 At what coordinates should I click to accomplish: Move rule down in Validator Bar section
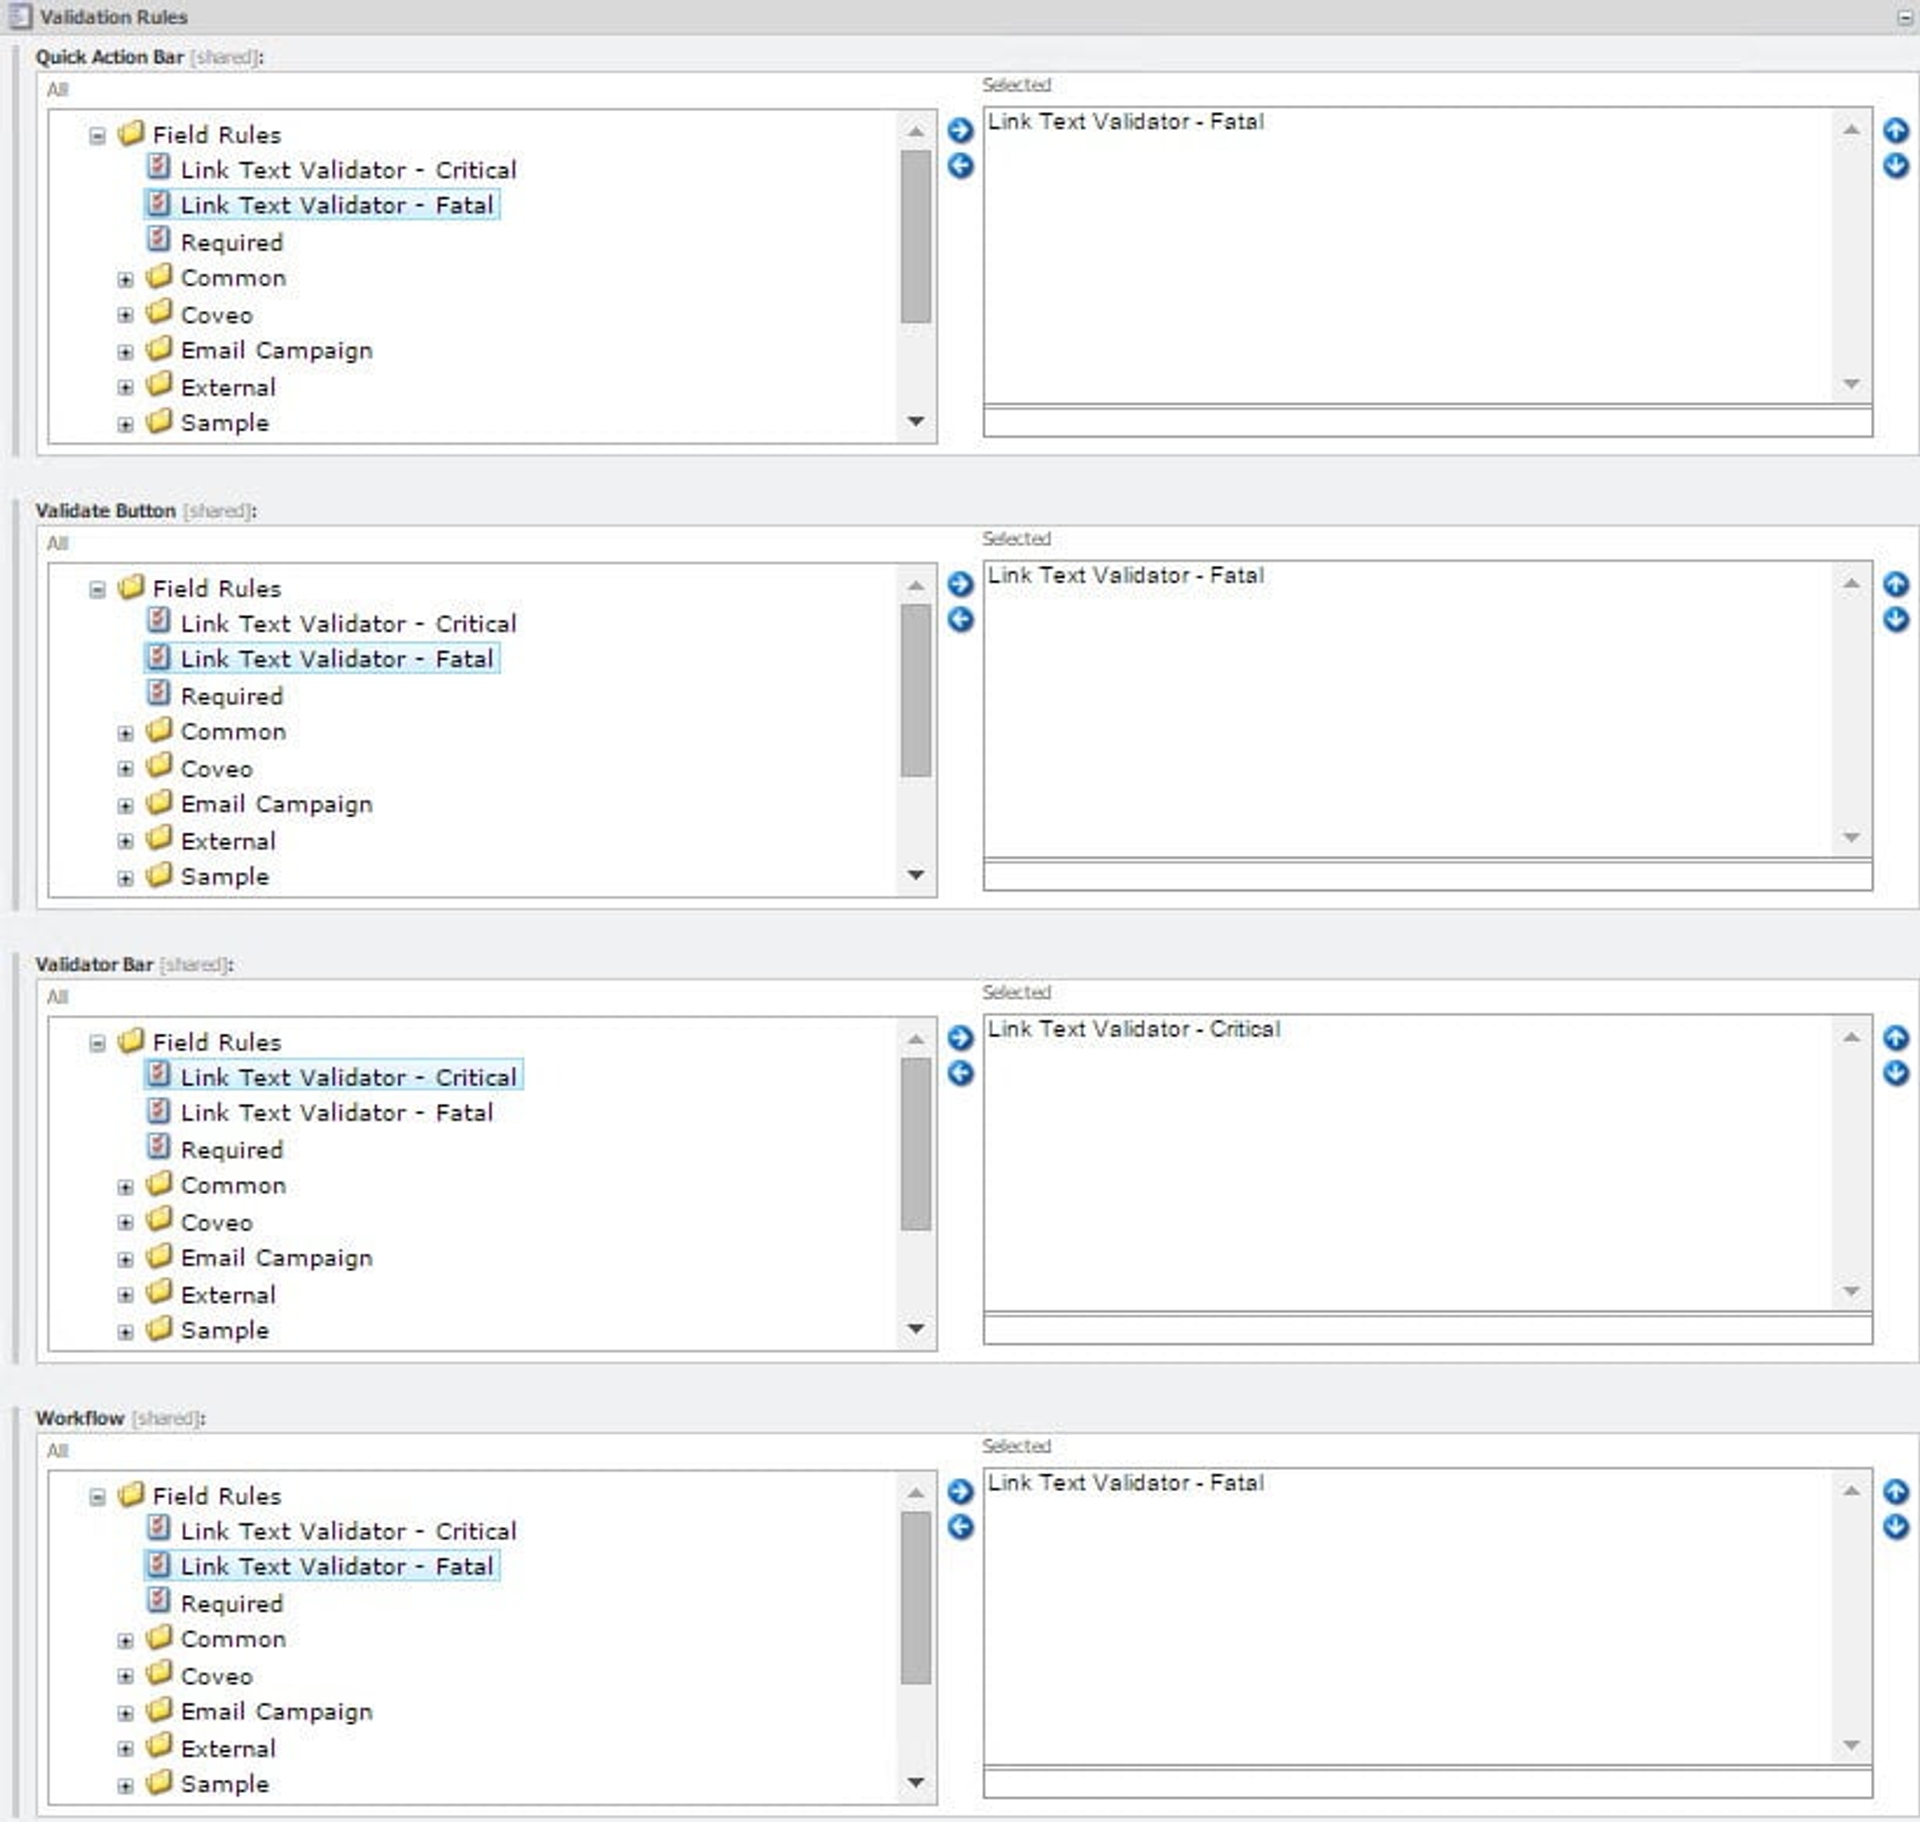click(1896, 1074)
